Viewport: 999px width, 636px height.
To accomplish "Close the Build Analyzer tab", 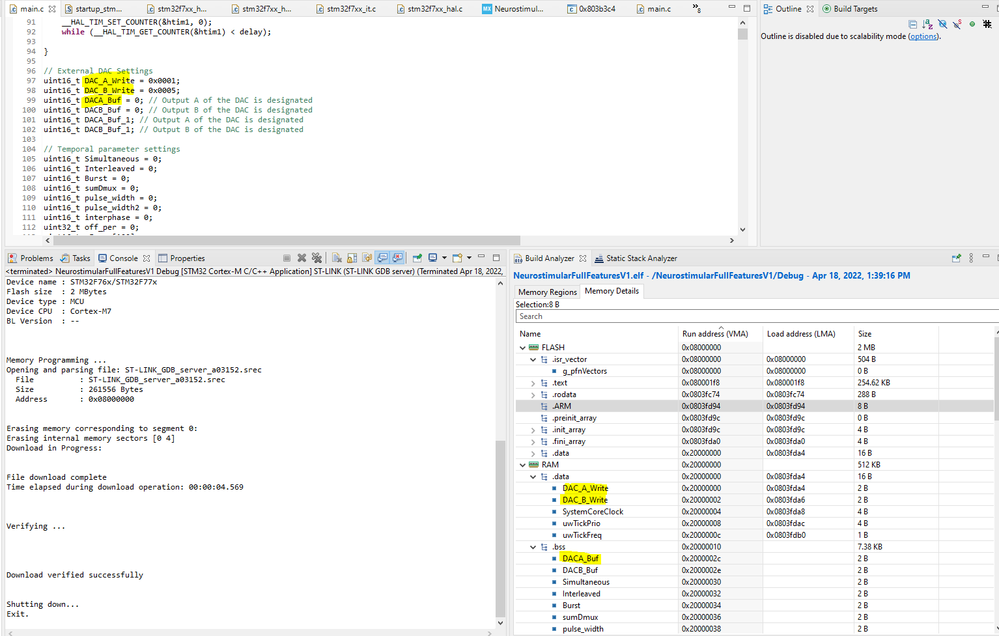I will (x=582, y=258).
